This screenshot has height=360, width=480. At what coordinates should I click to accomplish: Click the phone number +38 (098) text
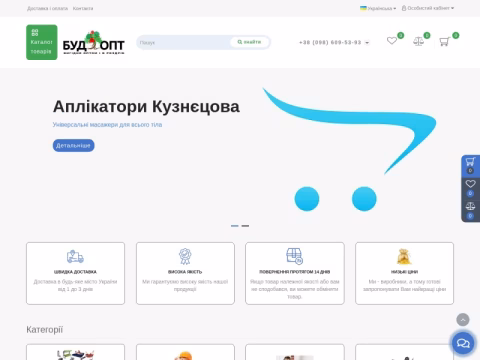pyautogui.click(x=330, y=42)
